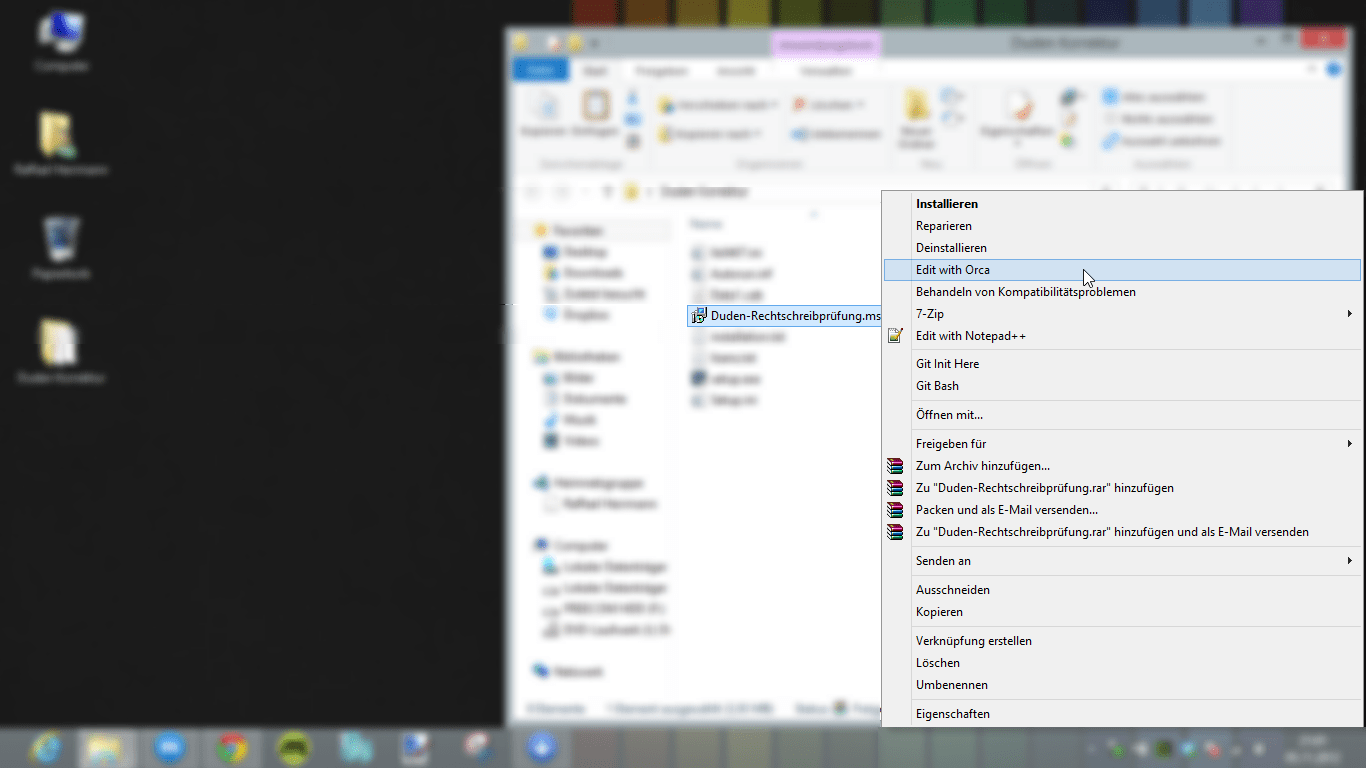Choose Edit with Notepad++ in context menu

click(x=1121, y=336)
